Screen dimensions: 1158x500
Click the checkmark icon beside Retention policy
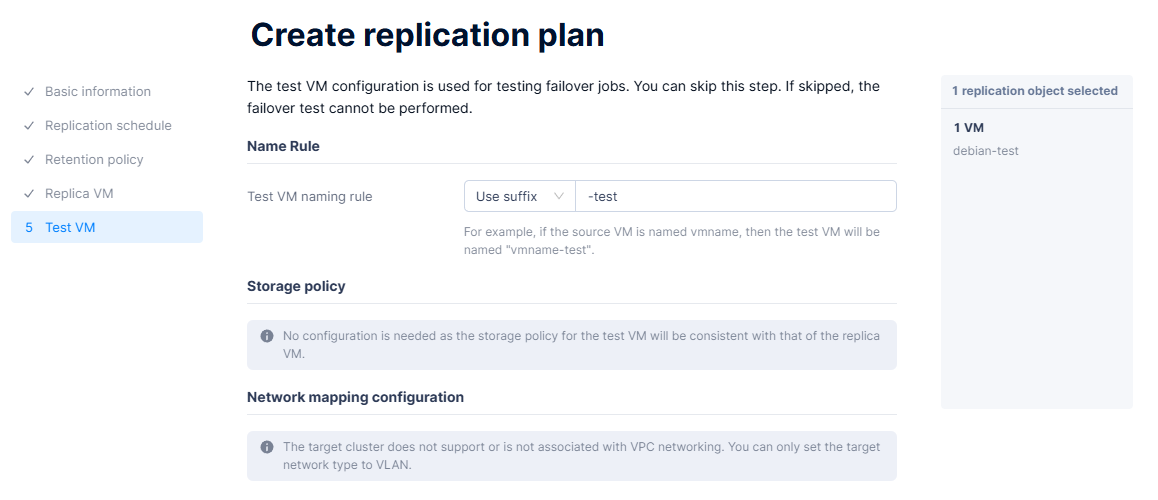pos(29,160)
